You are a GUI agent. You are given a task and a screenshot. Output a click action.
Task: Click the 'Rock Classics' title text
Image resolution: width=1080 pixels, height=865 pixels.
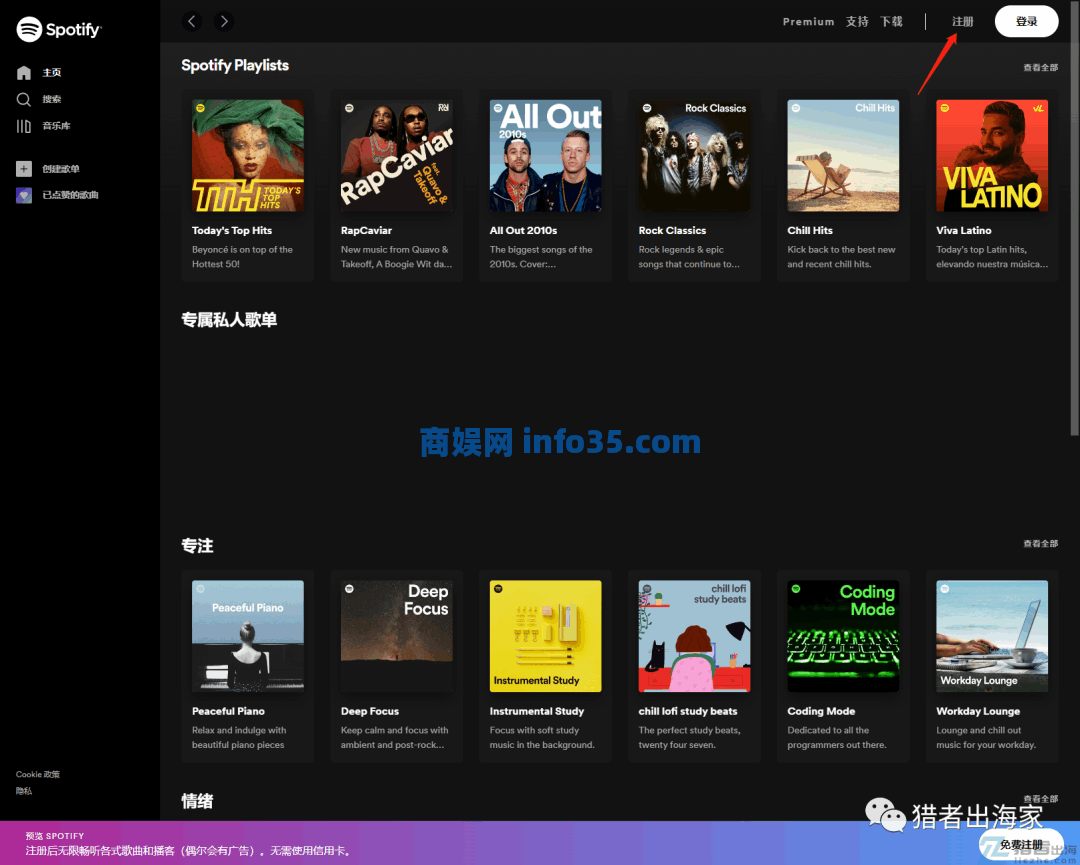click(672, 231)
